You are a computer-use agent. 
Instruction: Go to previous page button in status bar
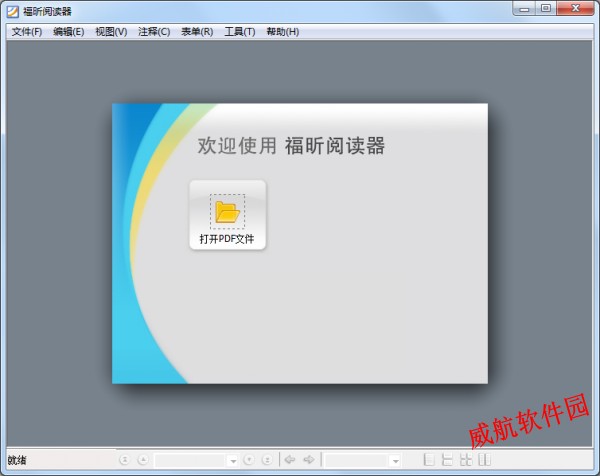pos(143,460)
